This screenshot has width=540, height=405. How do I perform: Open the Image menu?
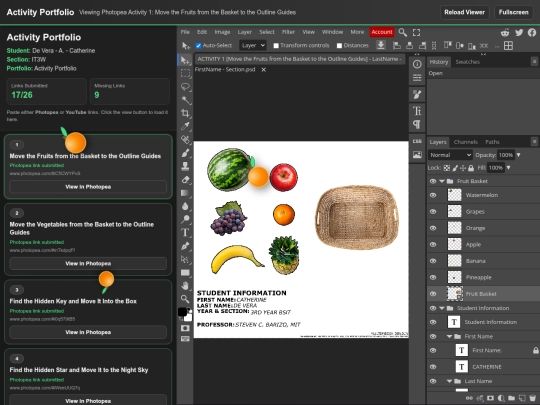(222, 32)
